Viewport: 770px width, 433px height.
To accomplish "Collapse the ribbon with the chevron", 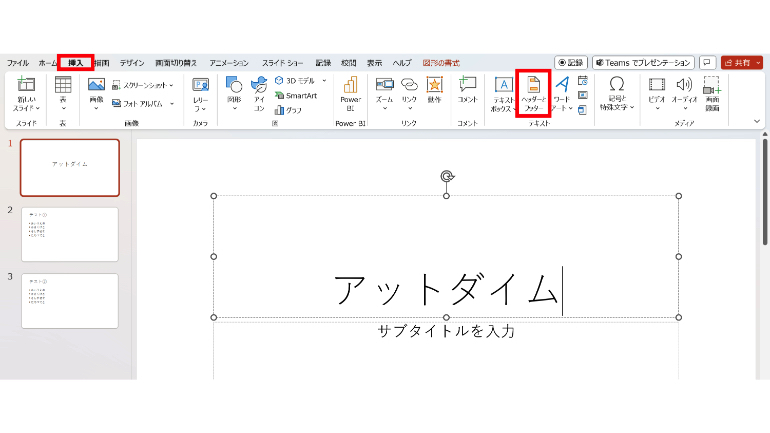I will click(757, 121).
